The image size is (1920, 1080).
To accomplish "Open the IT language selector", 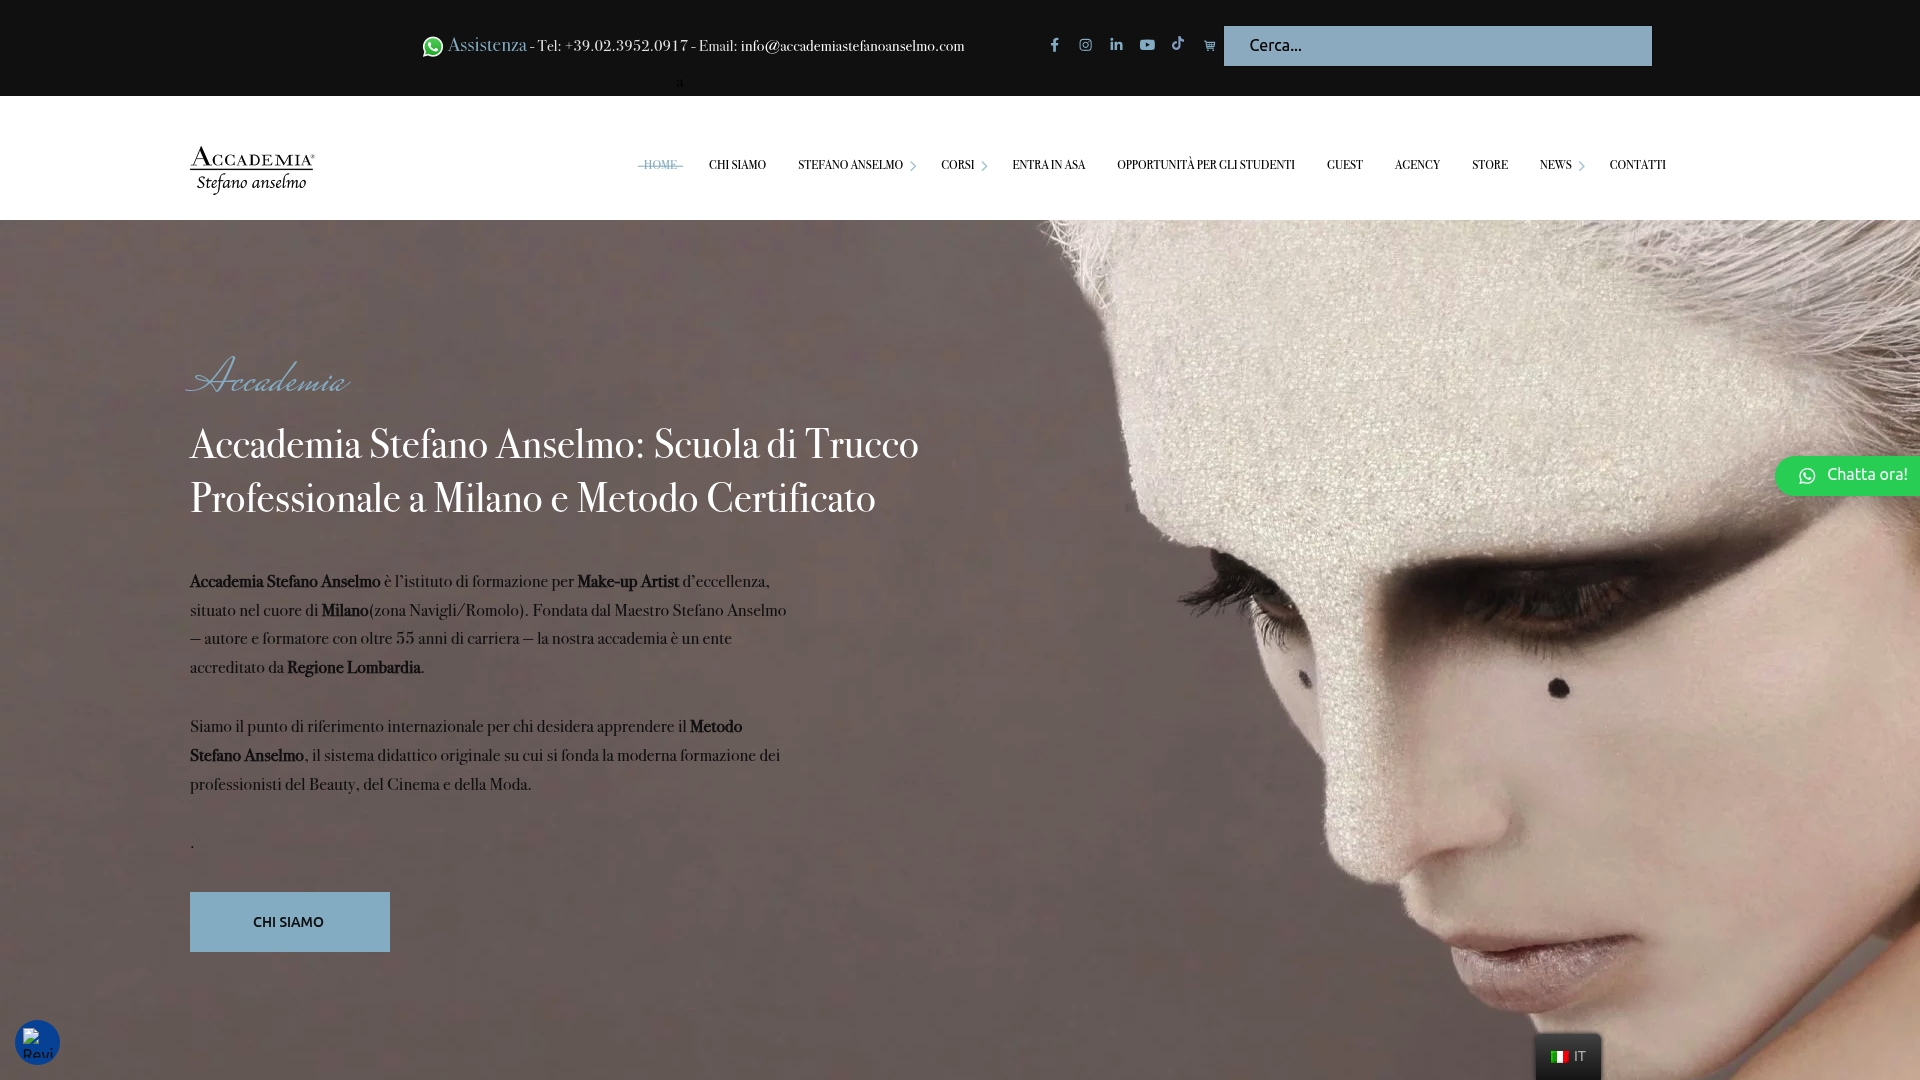I will pos(1568,1057).
